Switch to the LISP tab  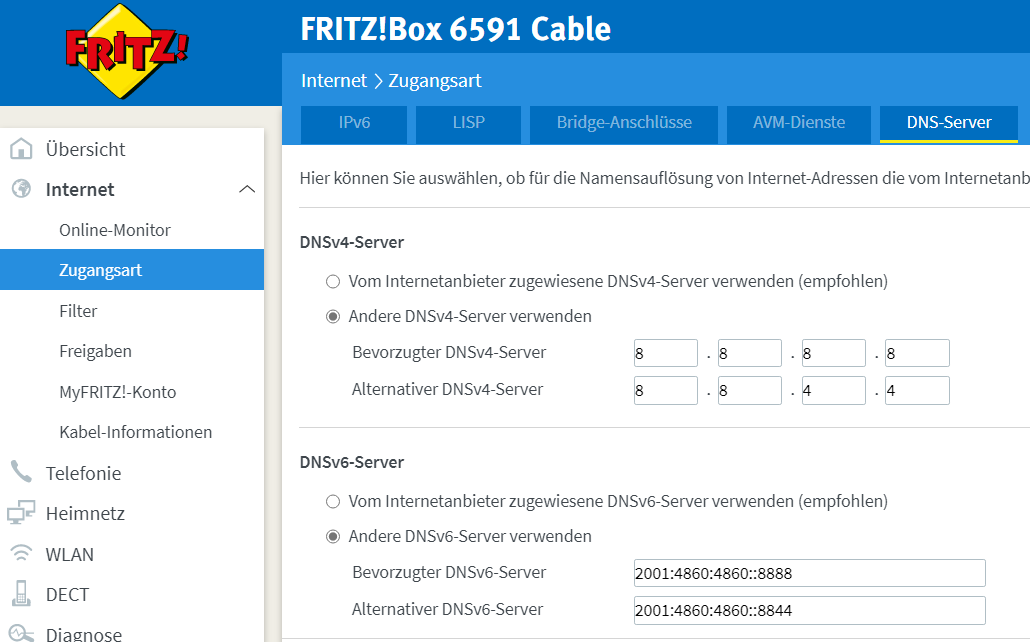[468, 124]
